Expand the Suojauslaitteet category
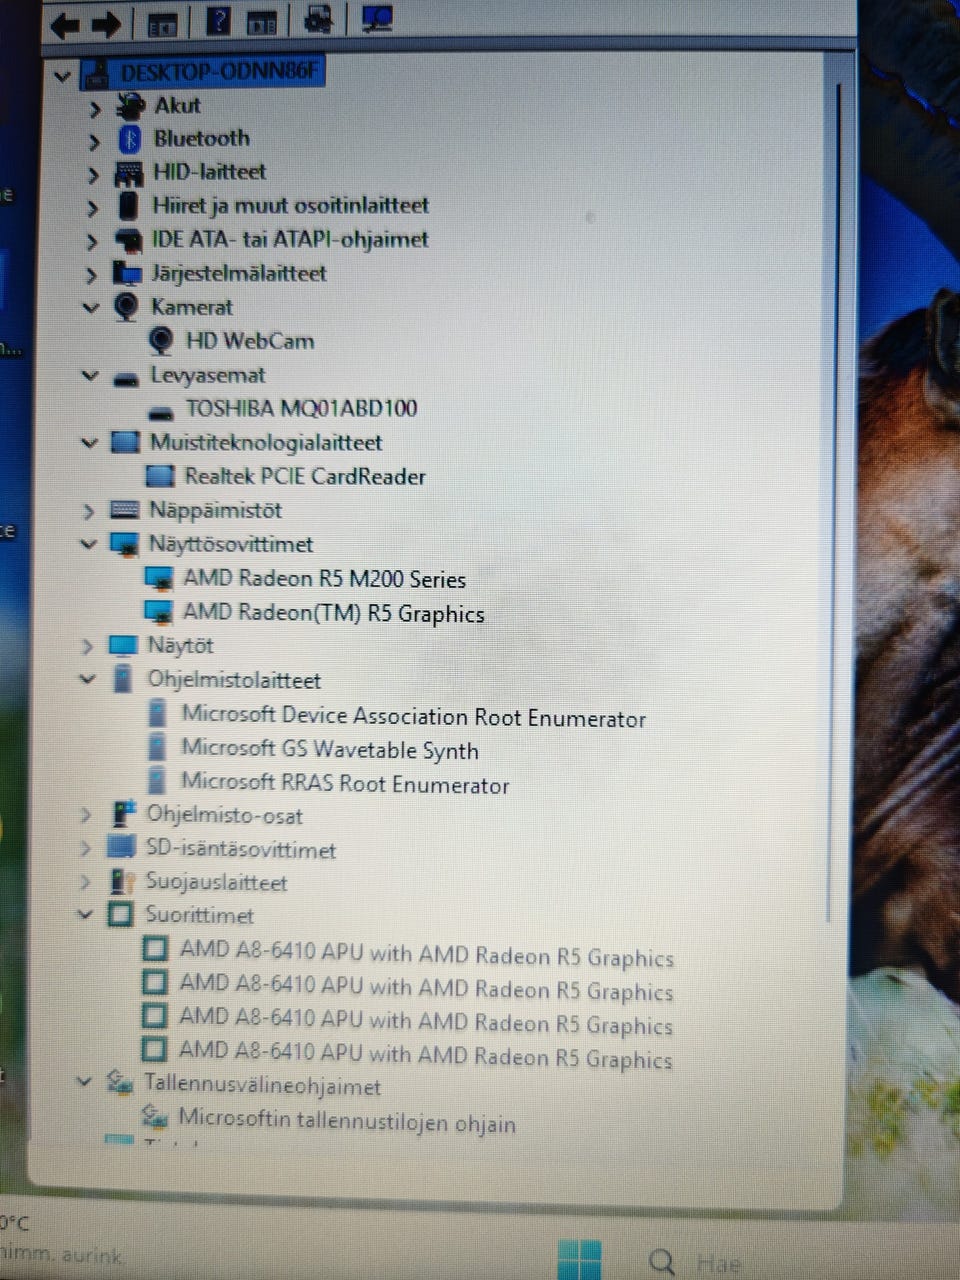Image resolution: width=960 pixels, height=1280 pixels. 85,882
